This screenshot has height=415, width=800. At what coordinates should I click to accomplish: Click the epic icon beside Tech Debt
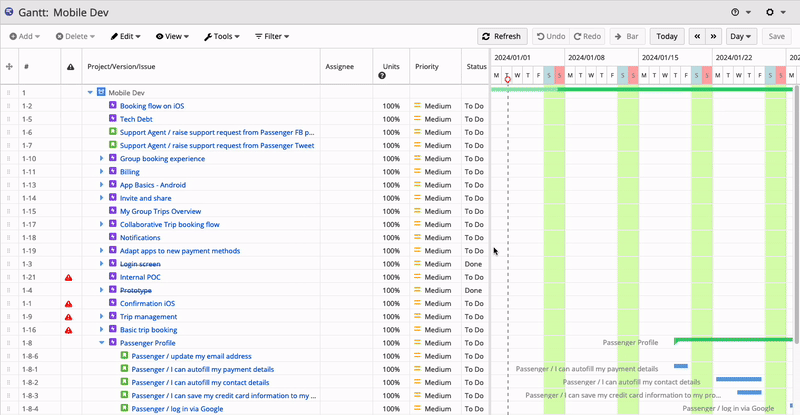(113, 119)
